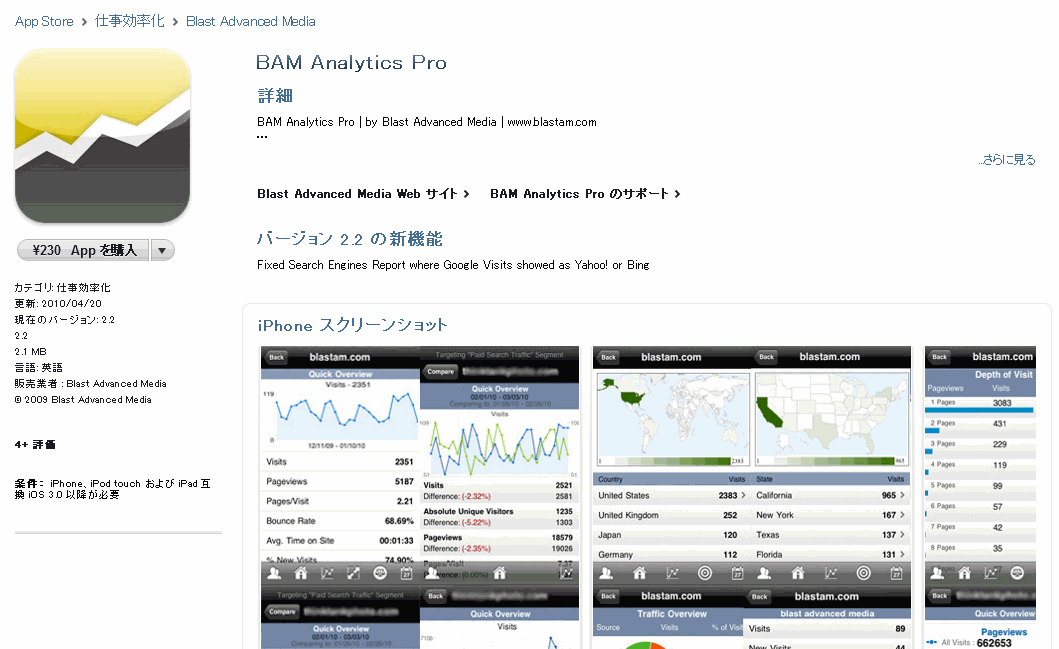Click the バージョン 2.2 の新機能 heading
The width and height of the screenshot is (1059, 649).
coord(349,239)
